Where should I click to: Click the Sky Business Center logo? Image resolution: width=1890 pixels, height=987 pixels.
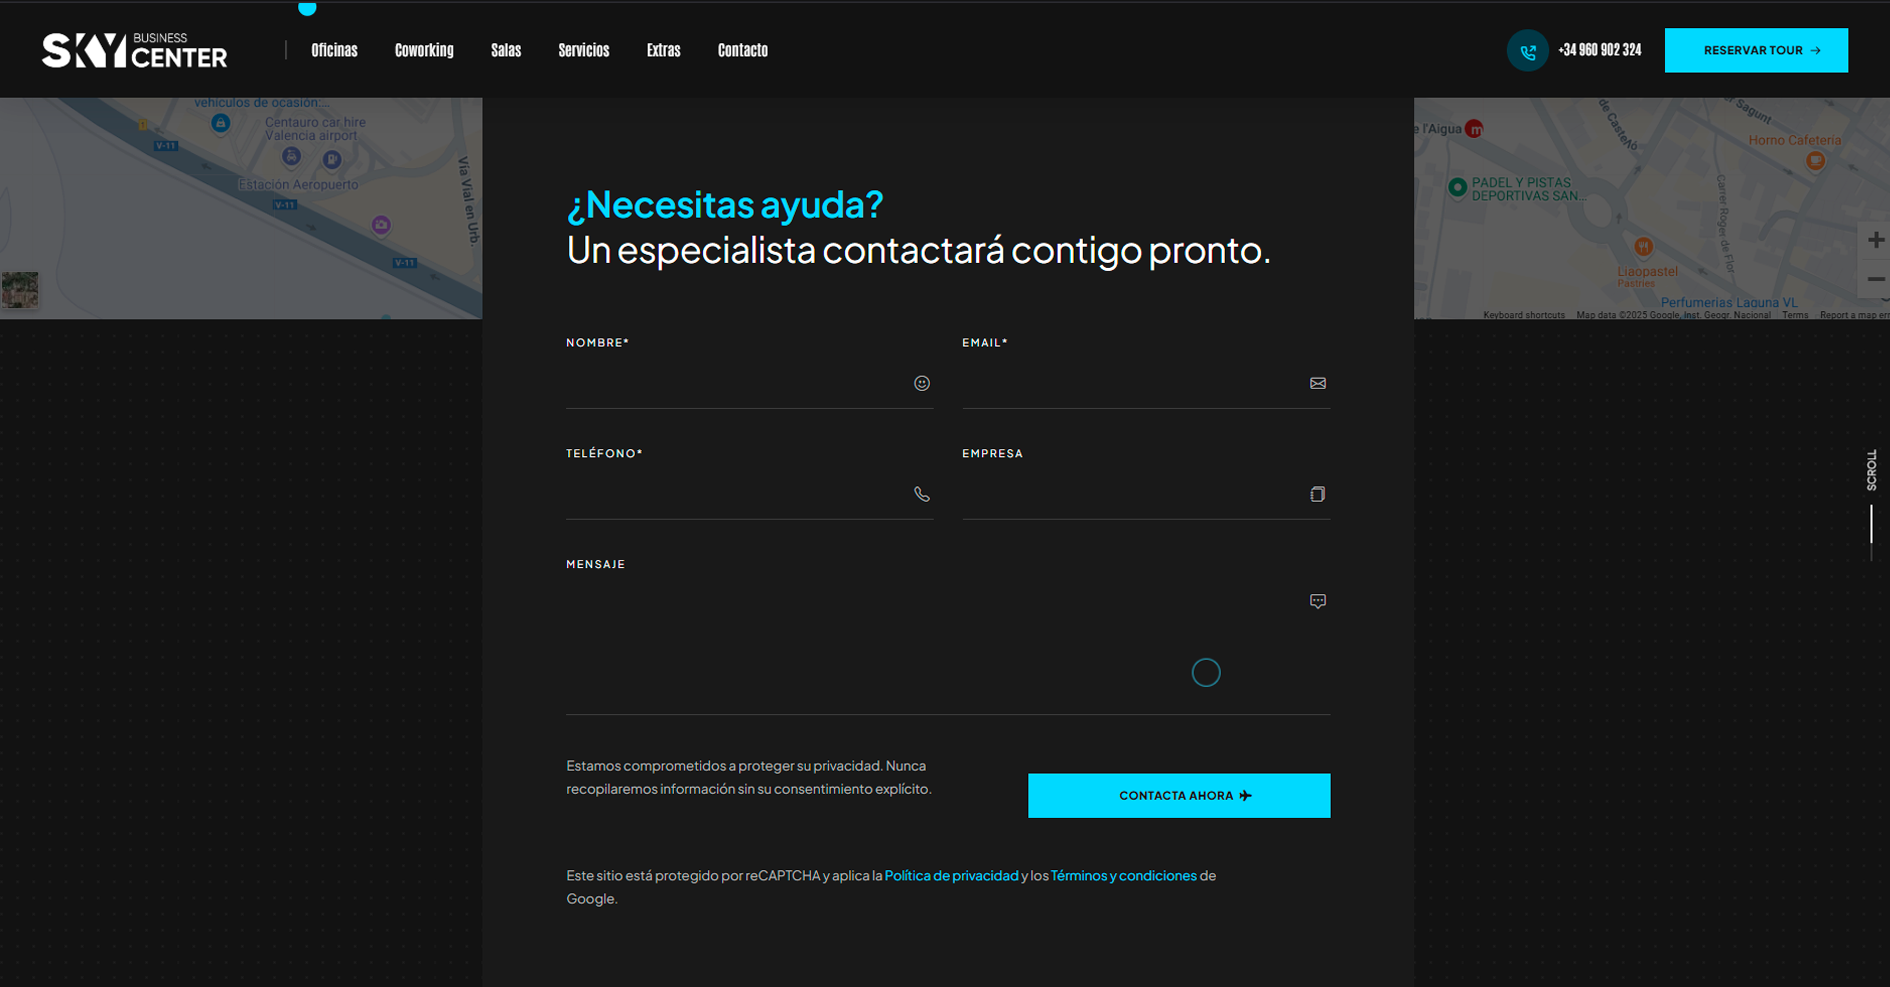(133, 50)
